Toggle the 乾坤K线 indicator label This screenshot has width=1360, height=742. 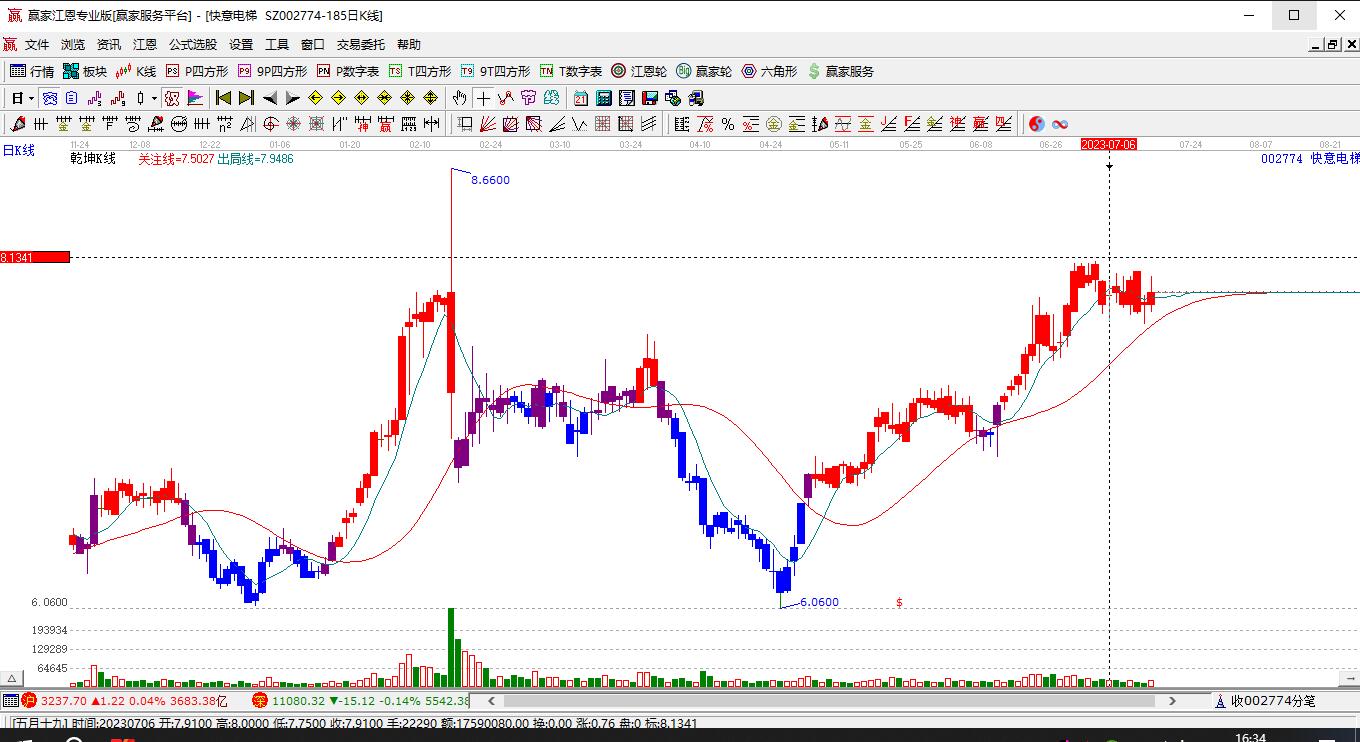tap(93, 159)
